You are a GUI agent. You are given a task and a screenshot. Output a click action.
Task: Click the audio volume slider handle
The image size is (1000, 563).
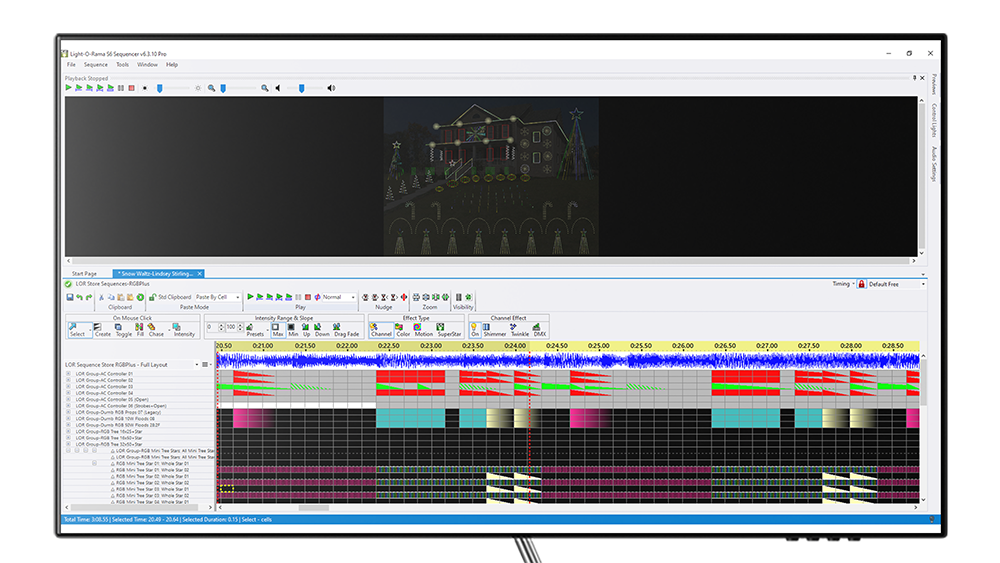302,88
